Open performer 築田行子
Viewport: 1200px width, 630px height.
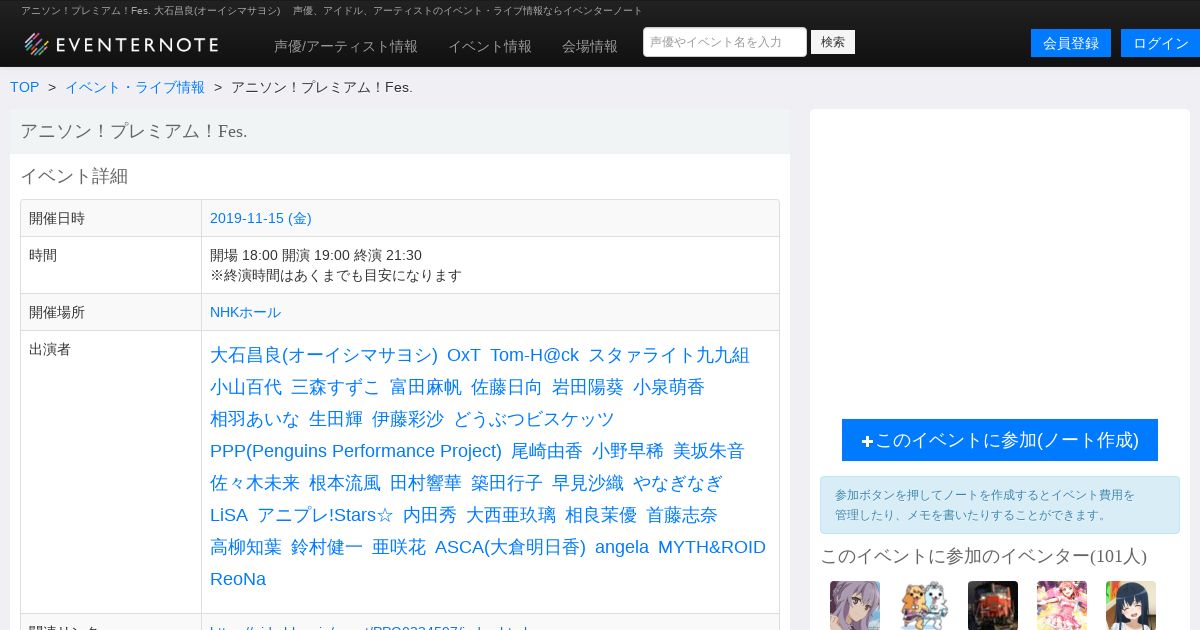[x=507, y=483]
